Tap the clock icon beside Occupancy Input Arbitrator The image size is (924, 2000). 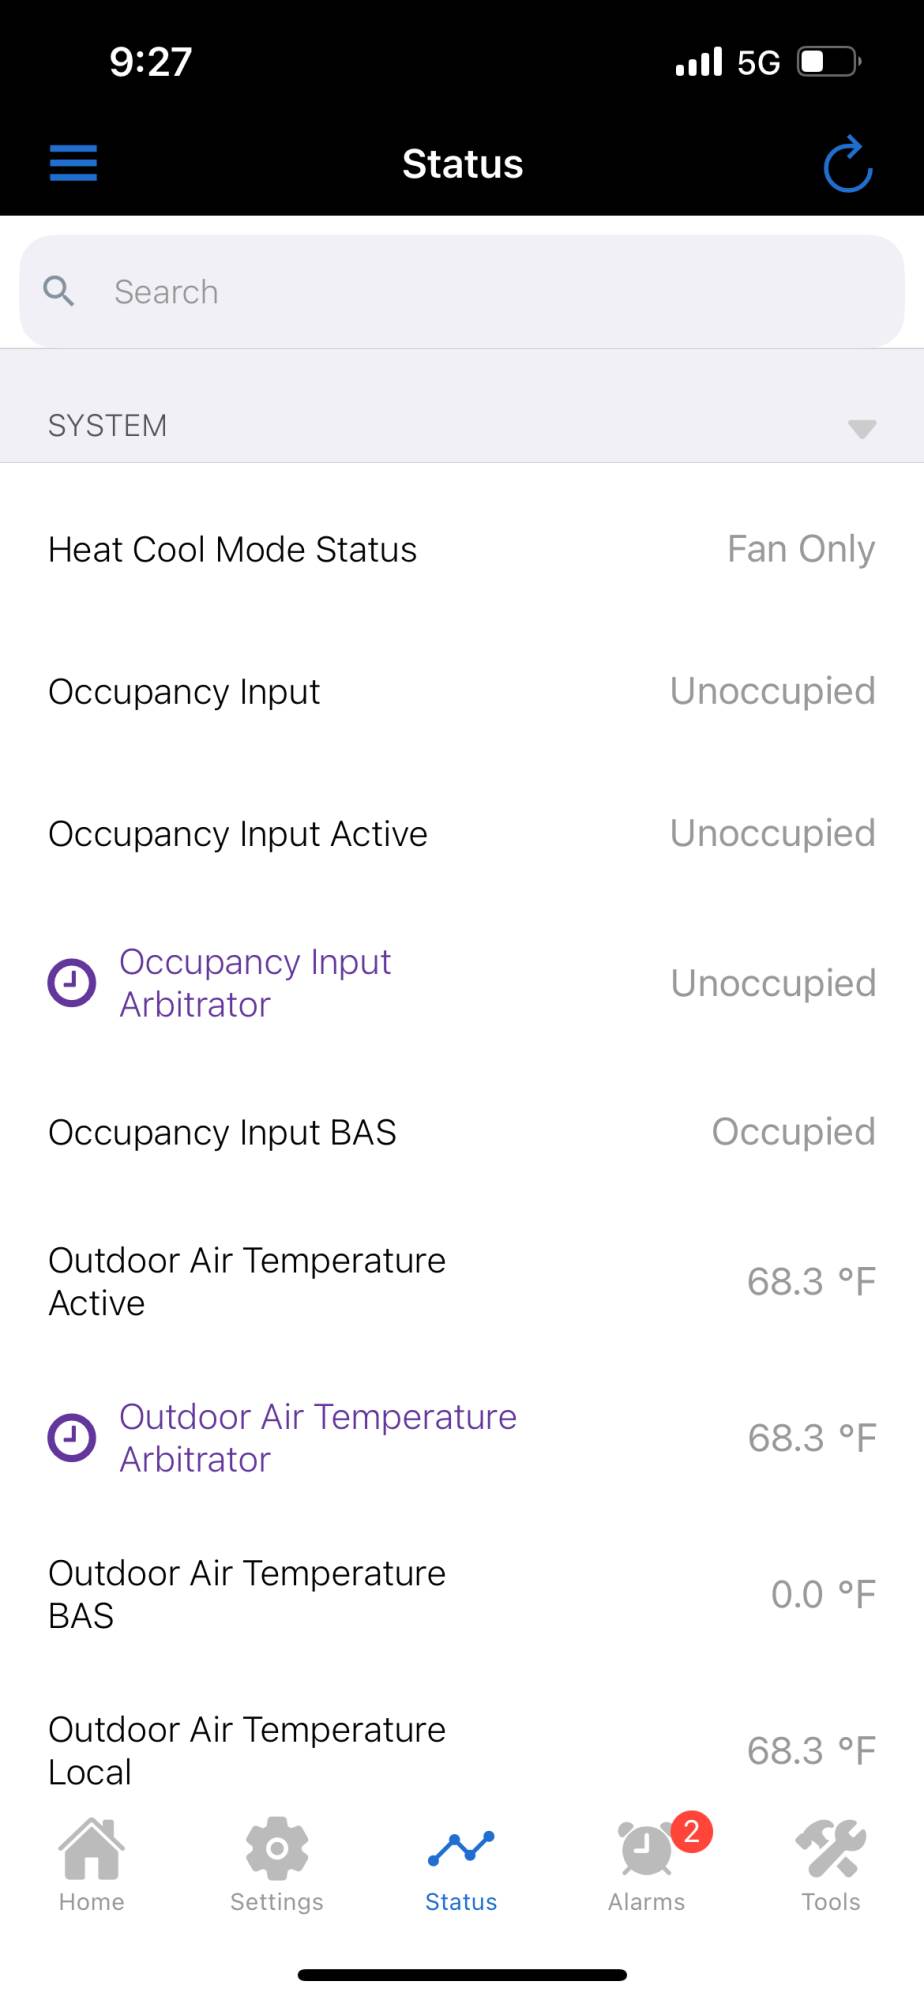click(x=72, y=983)
